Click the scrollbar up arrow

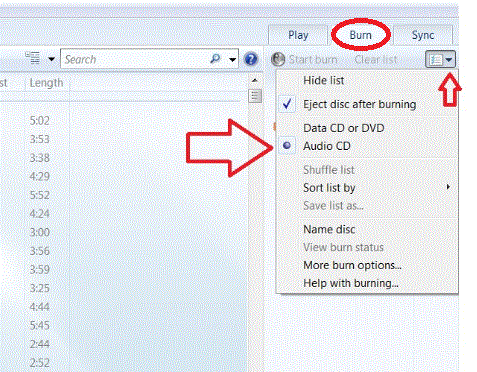pyautogui.click(x=255, y=80)
